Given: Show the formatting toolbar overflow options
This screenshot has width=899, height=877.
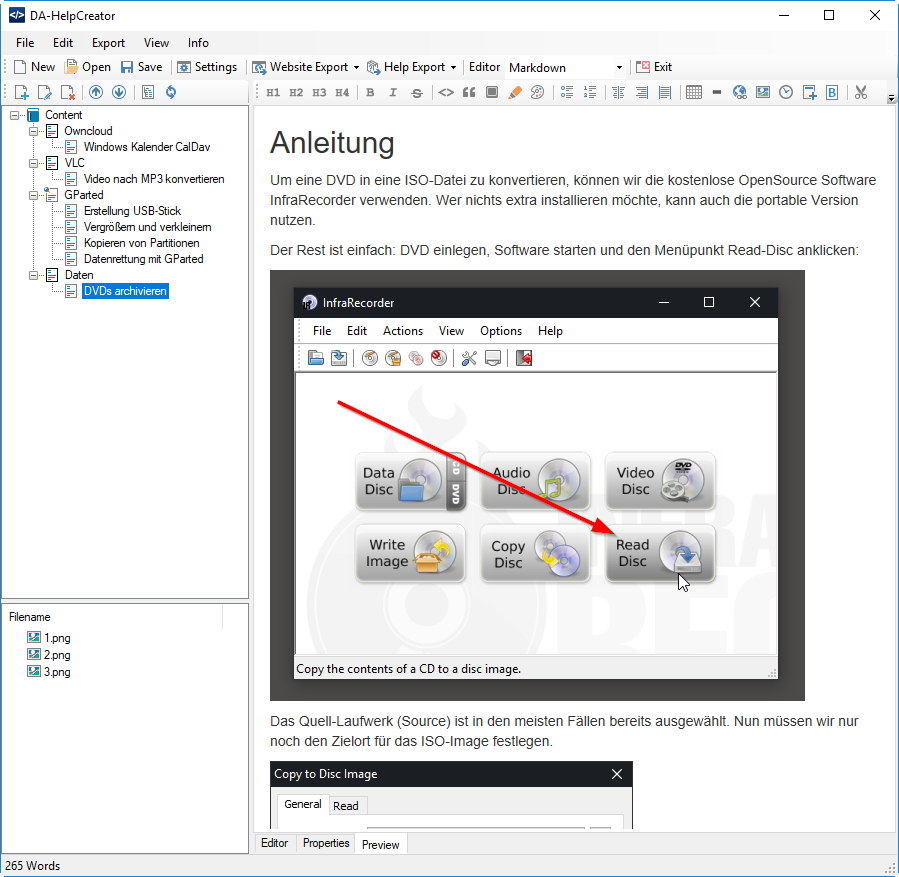Looking at the screenshot, I should pos(891,98).
